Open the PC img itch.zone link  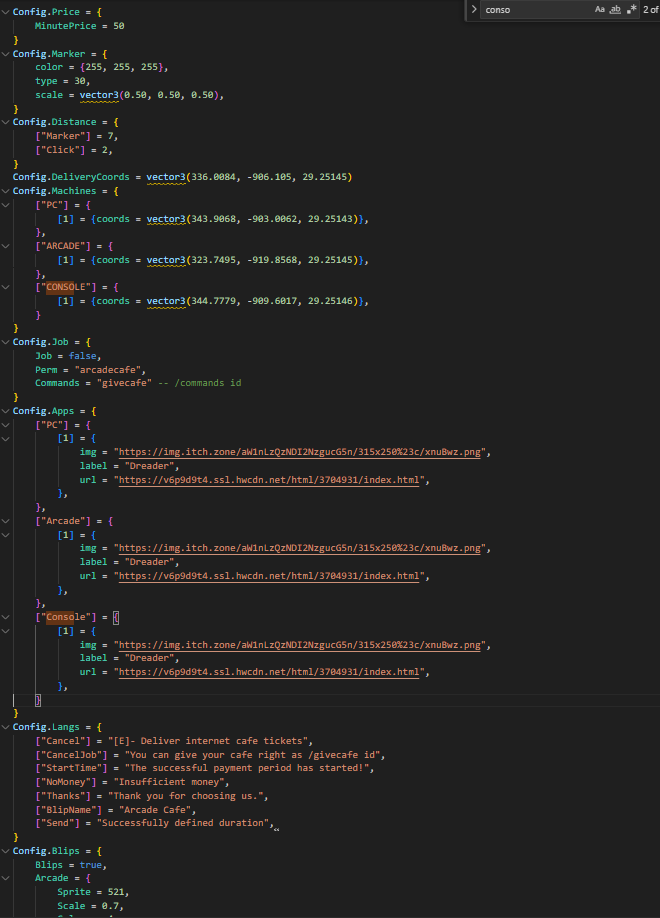(x=302, y=452)
